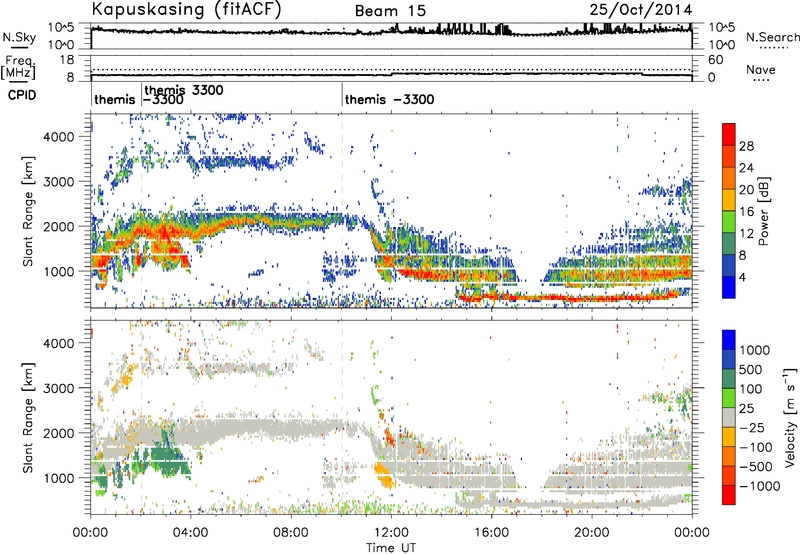Click the 'N.Sky' legend label
The width and height of the screenshot is (800, 554).
pyautogui.click(x=19, y=37)
